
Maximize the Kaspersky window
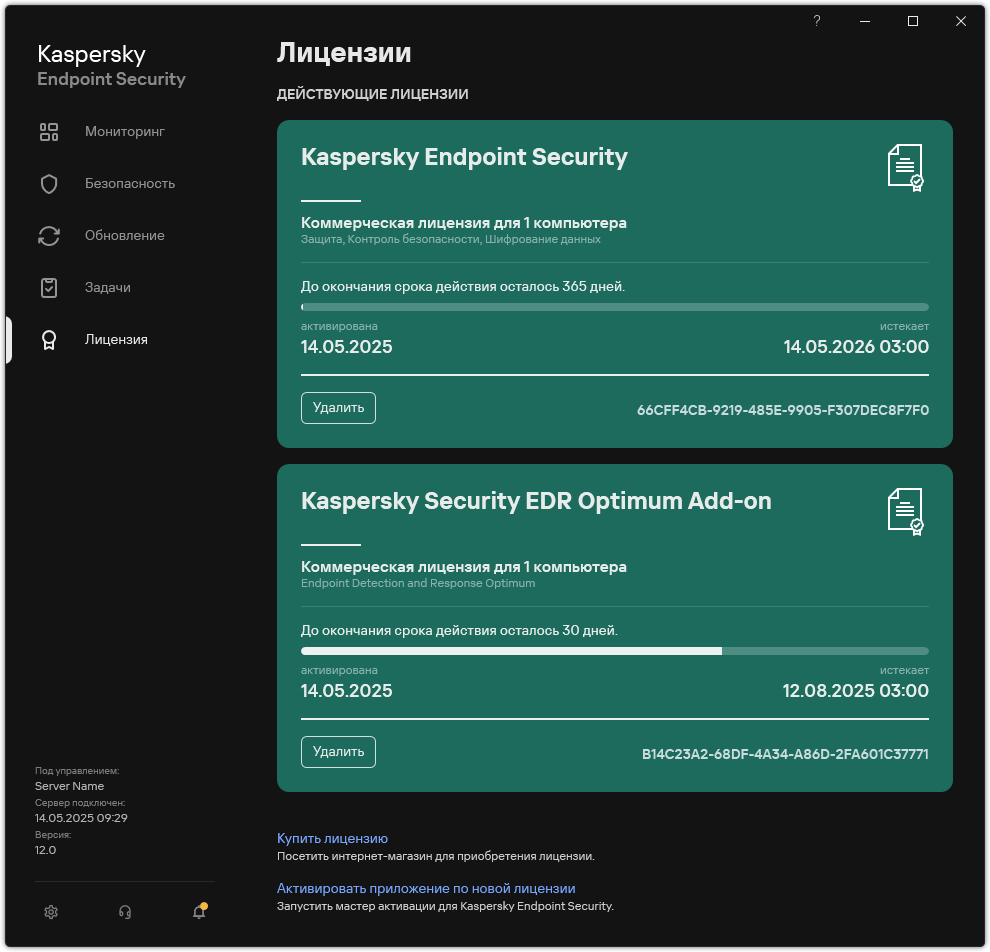coord(913,21)
